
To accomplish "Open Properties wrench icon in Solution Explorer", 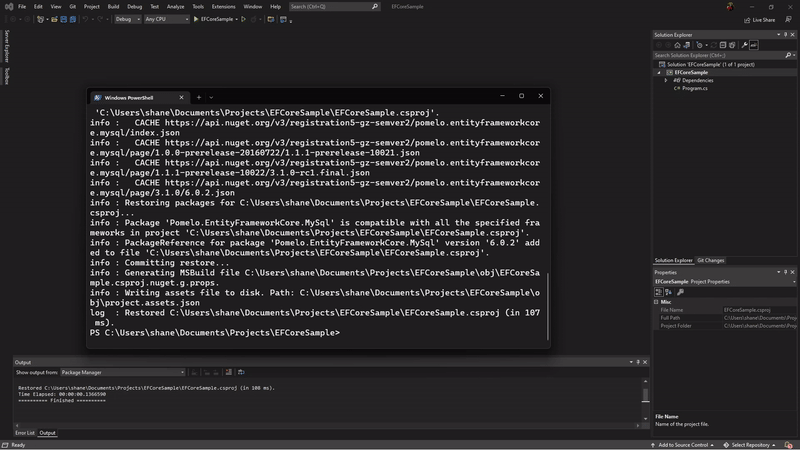I will 745,45.
